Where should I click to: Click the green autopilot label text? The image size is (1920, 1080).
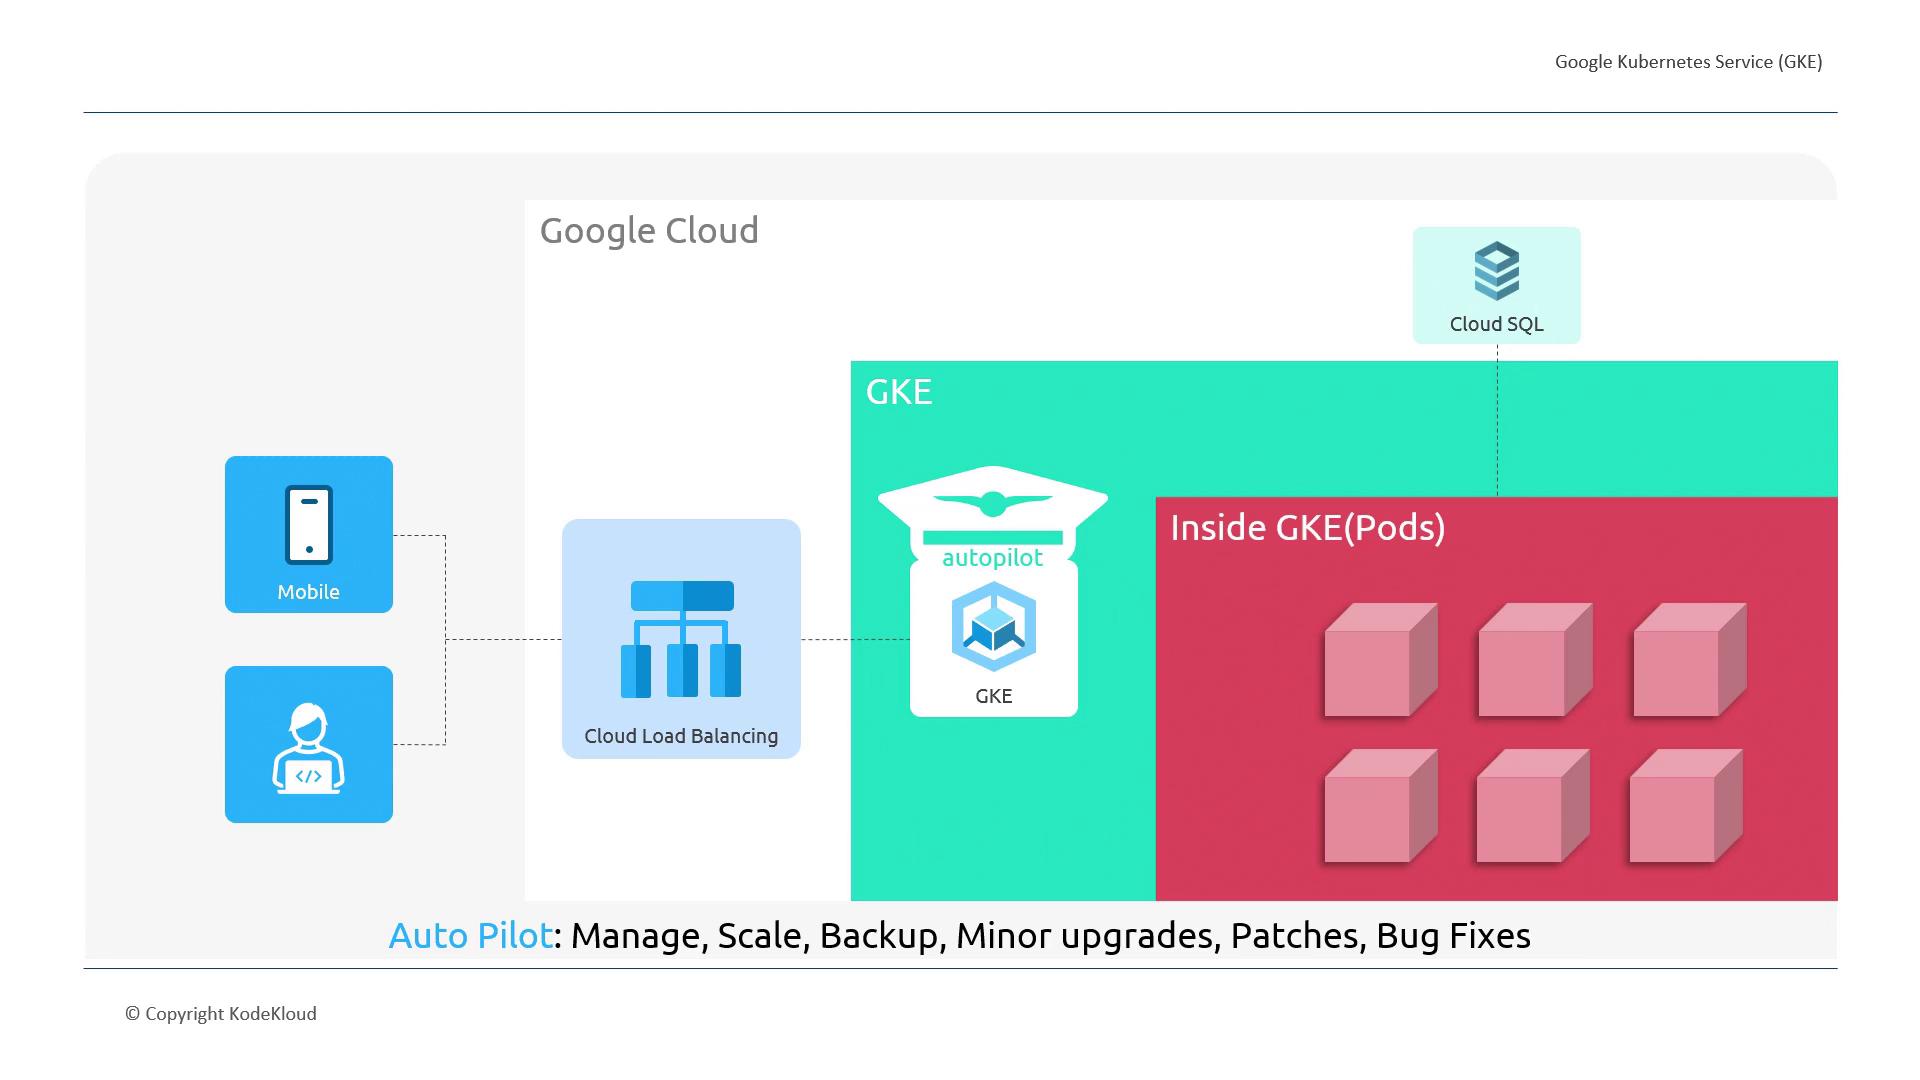point(992,558)
